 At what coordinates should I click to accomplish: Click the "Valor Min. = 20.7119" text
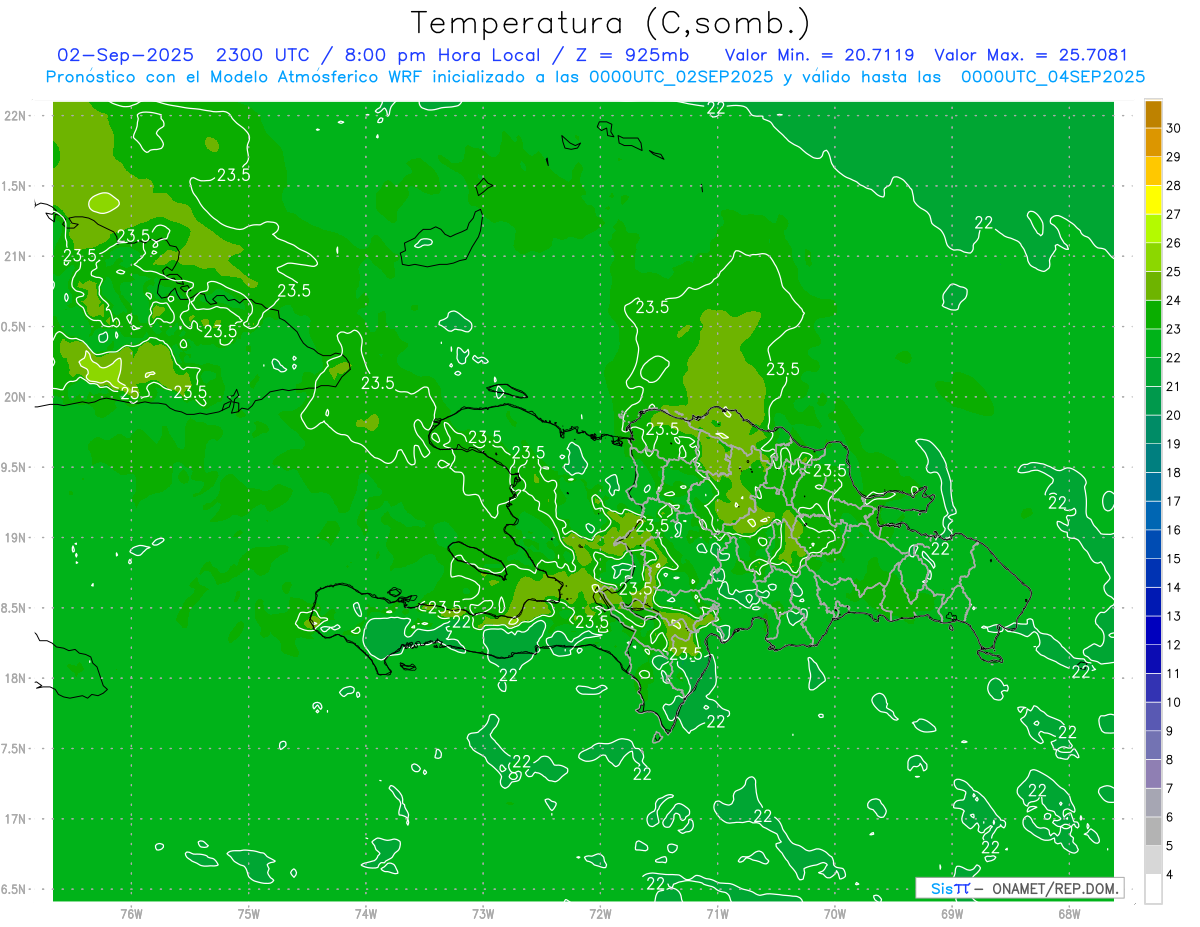pos(822,55)
